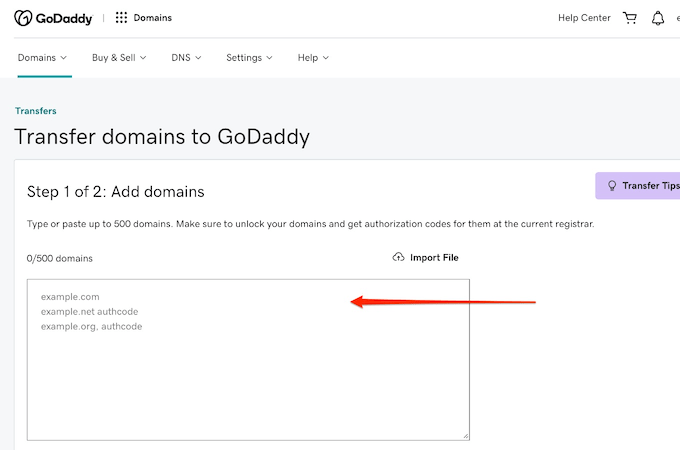Click the lightbulb icon in Transfer Tips
Screen dimensions: 680x450
click(x=612, y=186)
